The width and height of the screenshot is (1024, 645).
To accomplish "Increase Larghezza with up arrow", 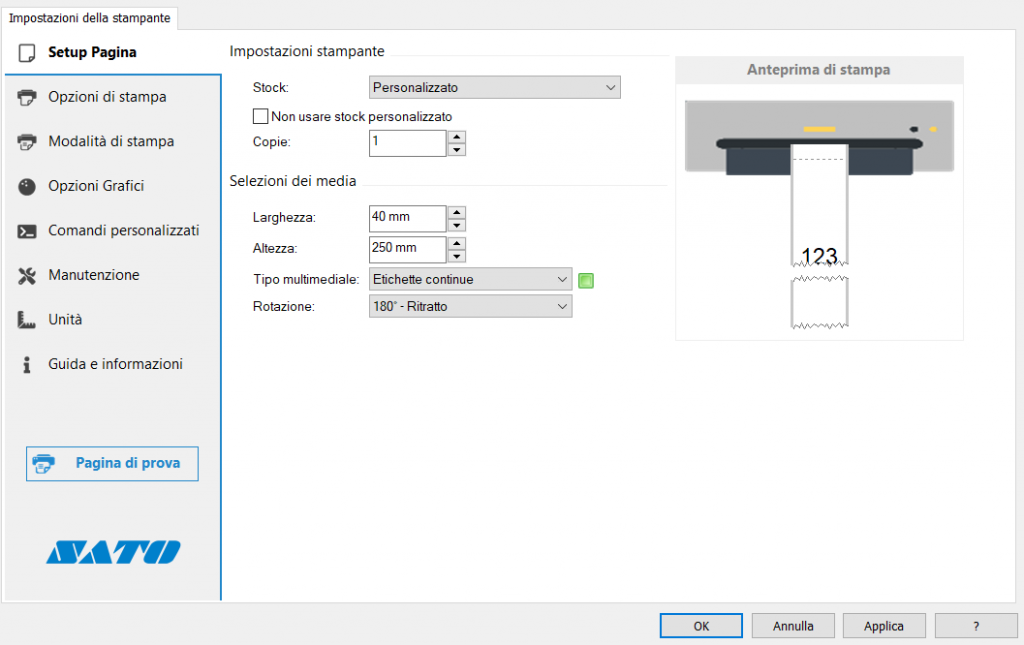I will pyautogui.click(x=457, y=212).
